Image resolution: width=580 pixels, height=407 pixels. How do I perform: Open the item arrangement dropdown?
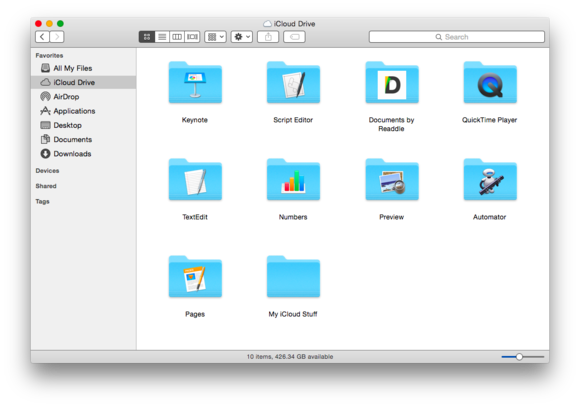pyautogui.click(x=216, y=37)
